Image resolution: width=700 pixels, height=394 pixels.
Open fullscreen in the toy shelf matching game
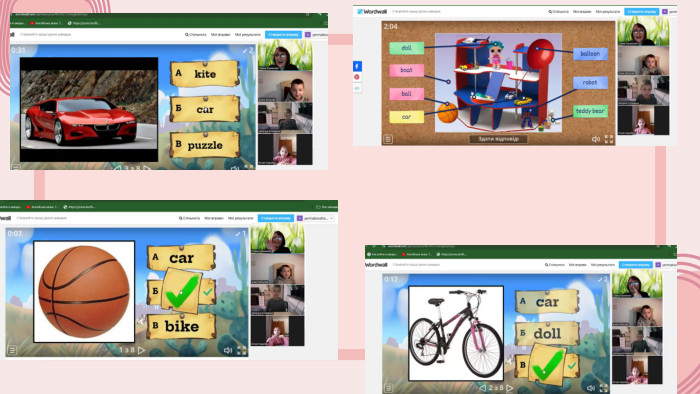[x=608, y=139]
